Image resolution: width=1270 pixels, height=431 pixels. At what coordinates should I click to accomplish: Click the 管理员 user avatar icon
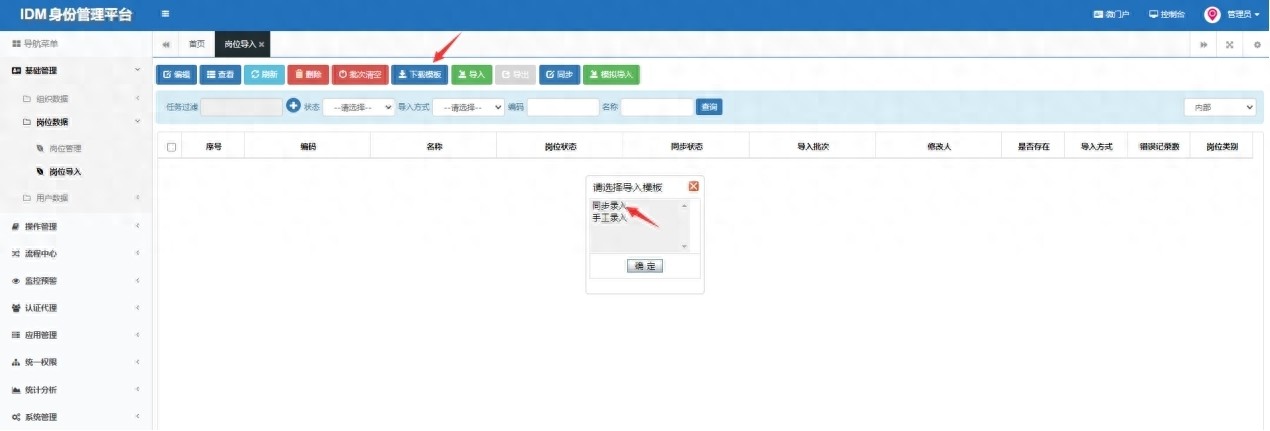(x=1212, y=14)
